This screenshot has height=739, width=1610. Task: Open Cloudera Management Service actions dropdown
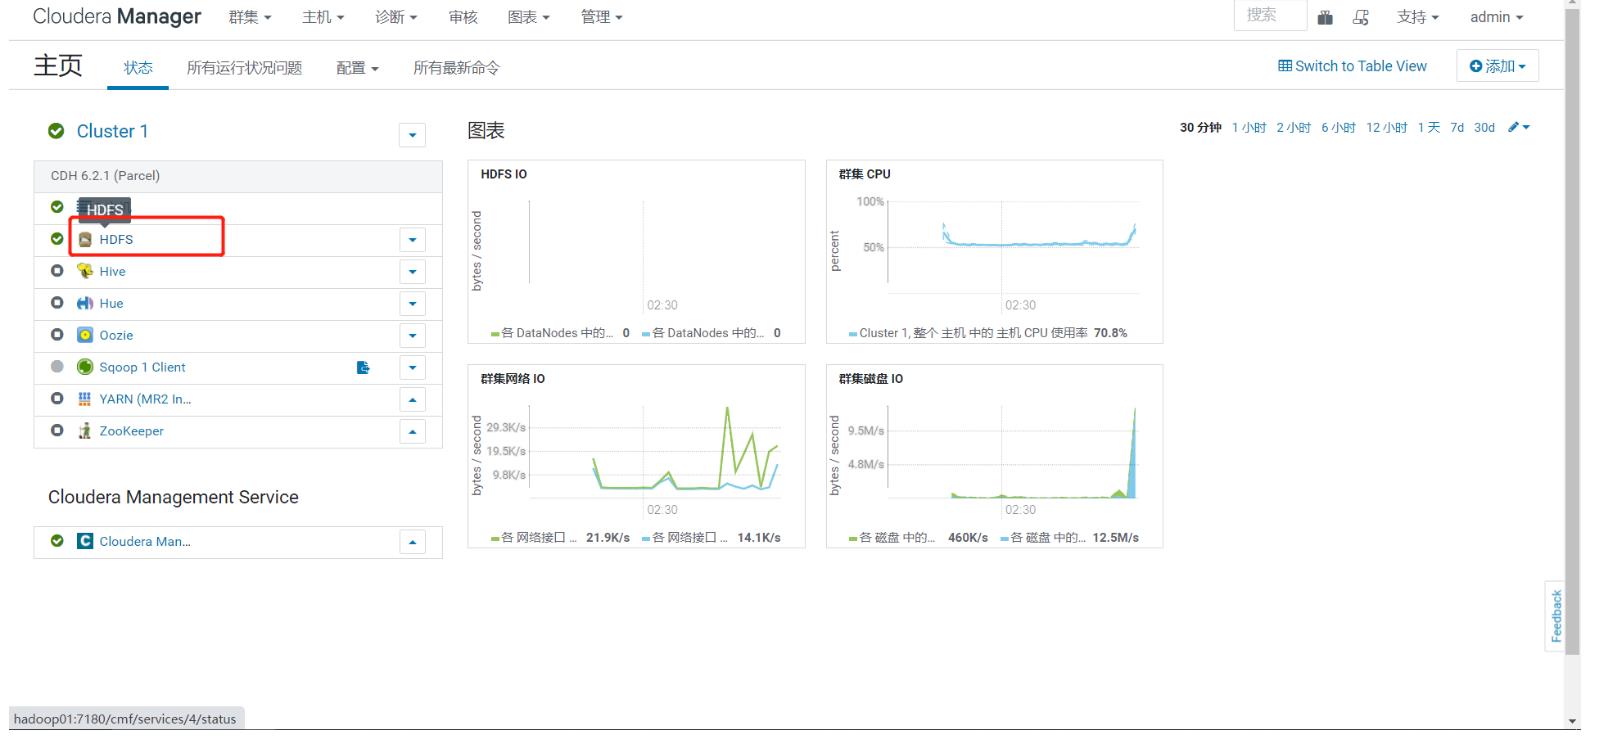(x=412, y=542)
